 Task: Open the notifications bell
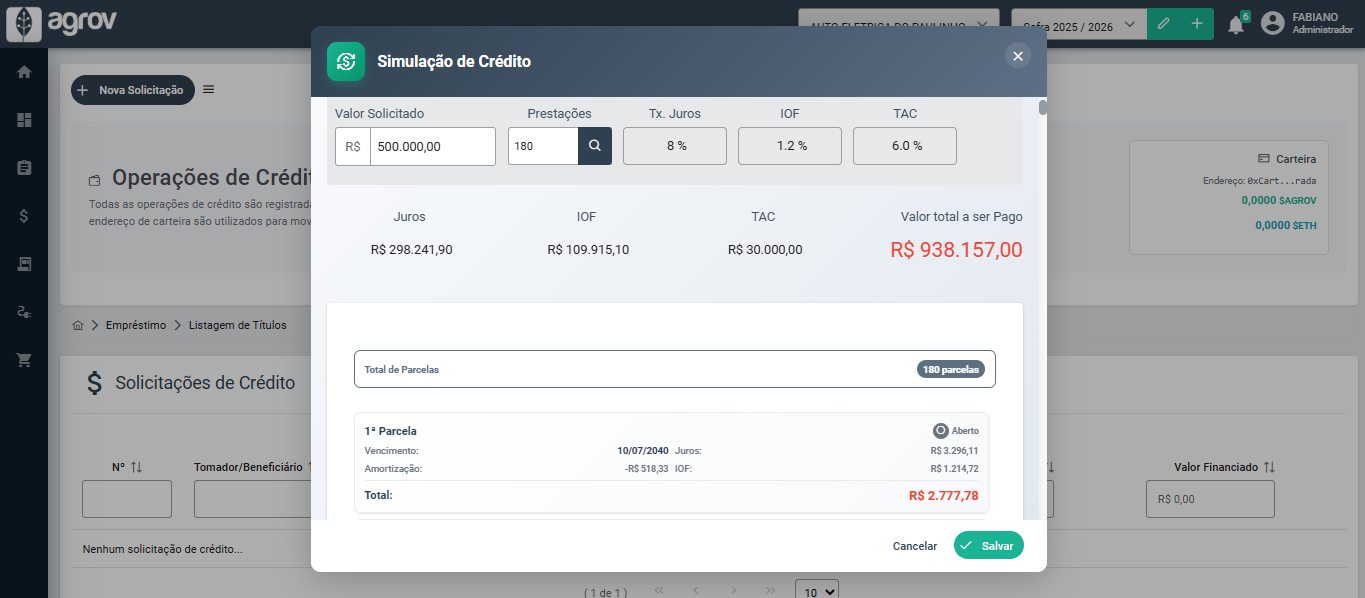coord(1236,24)
